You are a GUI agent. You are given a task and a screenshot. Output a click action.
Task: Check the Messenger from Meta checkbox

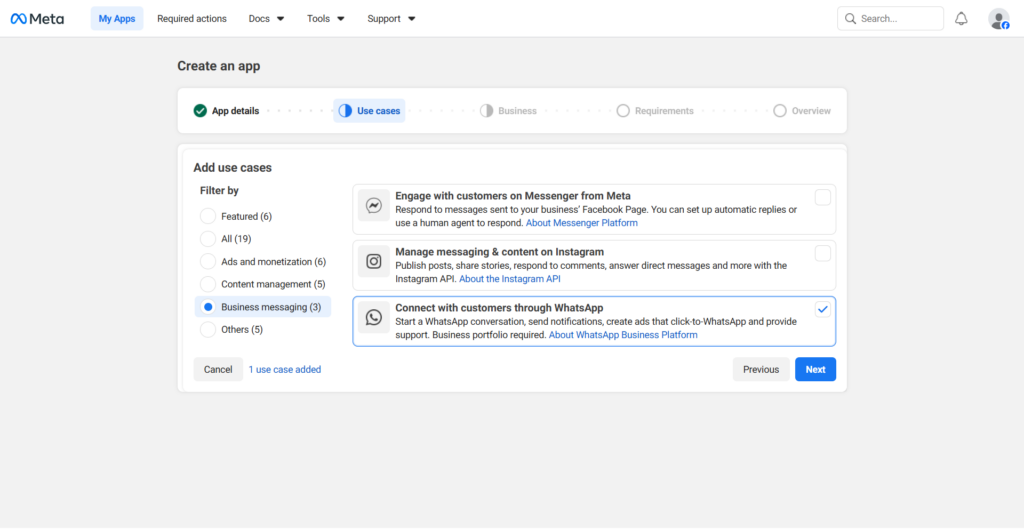(x=822, y=198)
